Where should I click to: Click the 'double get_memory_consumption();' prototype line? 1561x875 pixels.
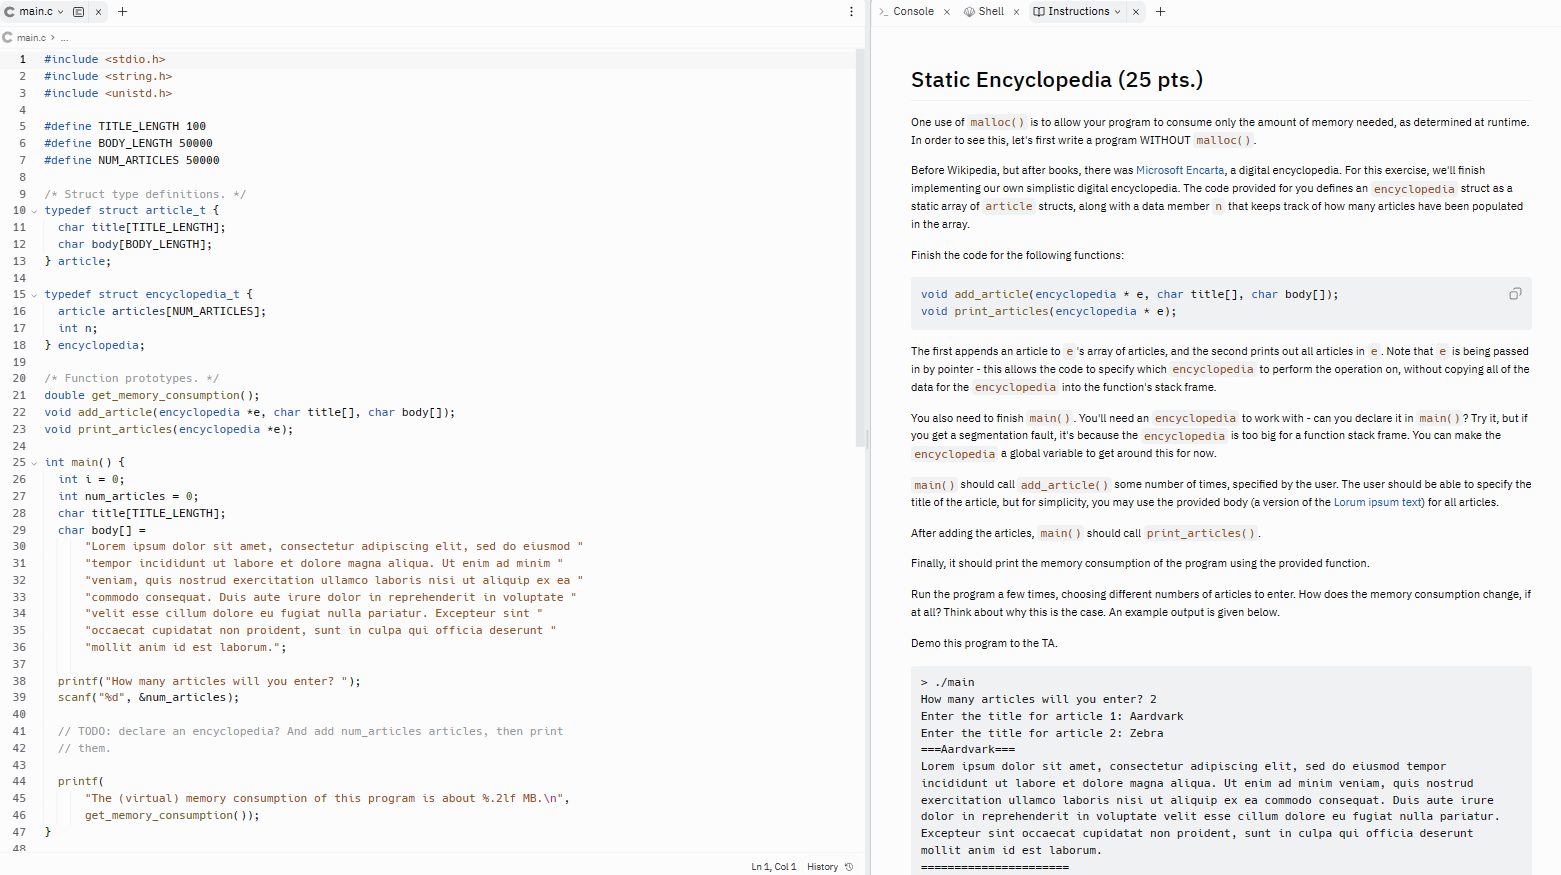click(x=152, y=395)
